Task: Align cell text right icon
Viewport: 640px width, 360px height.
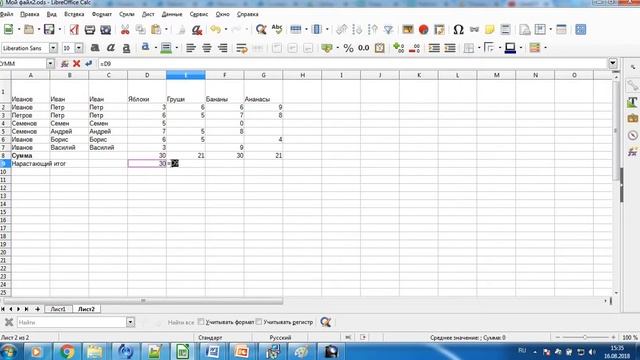Action: (x=222, y=48)
